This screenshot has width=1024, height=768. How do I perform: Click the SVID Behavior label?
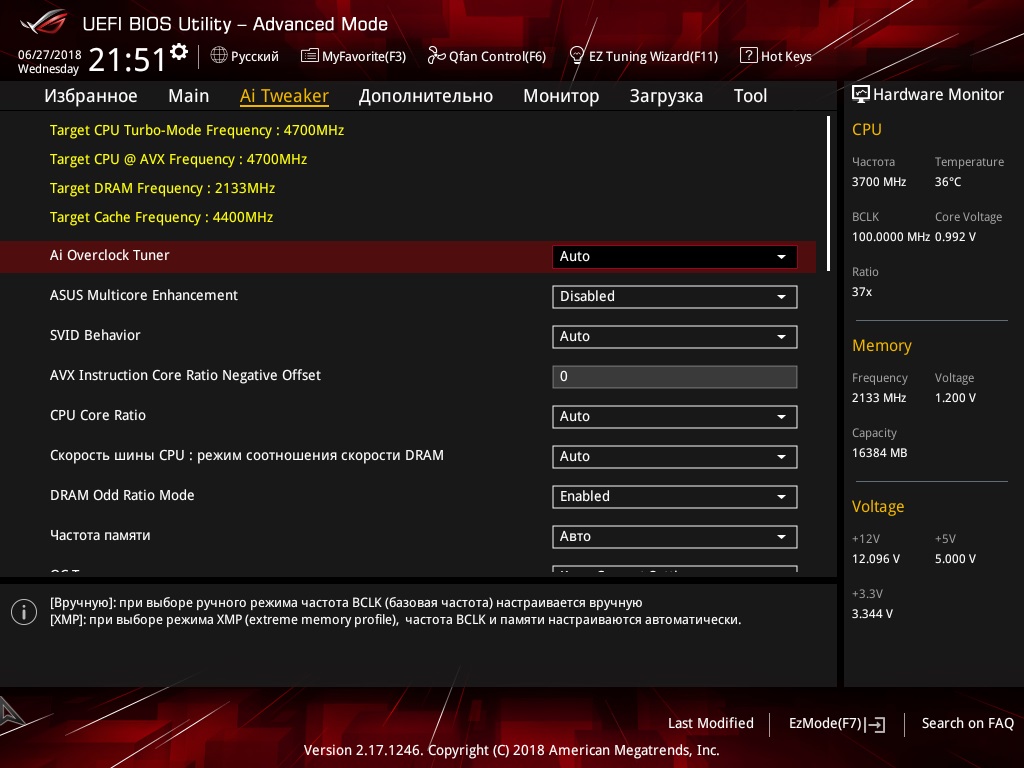point(95,335)
